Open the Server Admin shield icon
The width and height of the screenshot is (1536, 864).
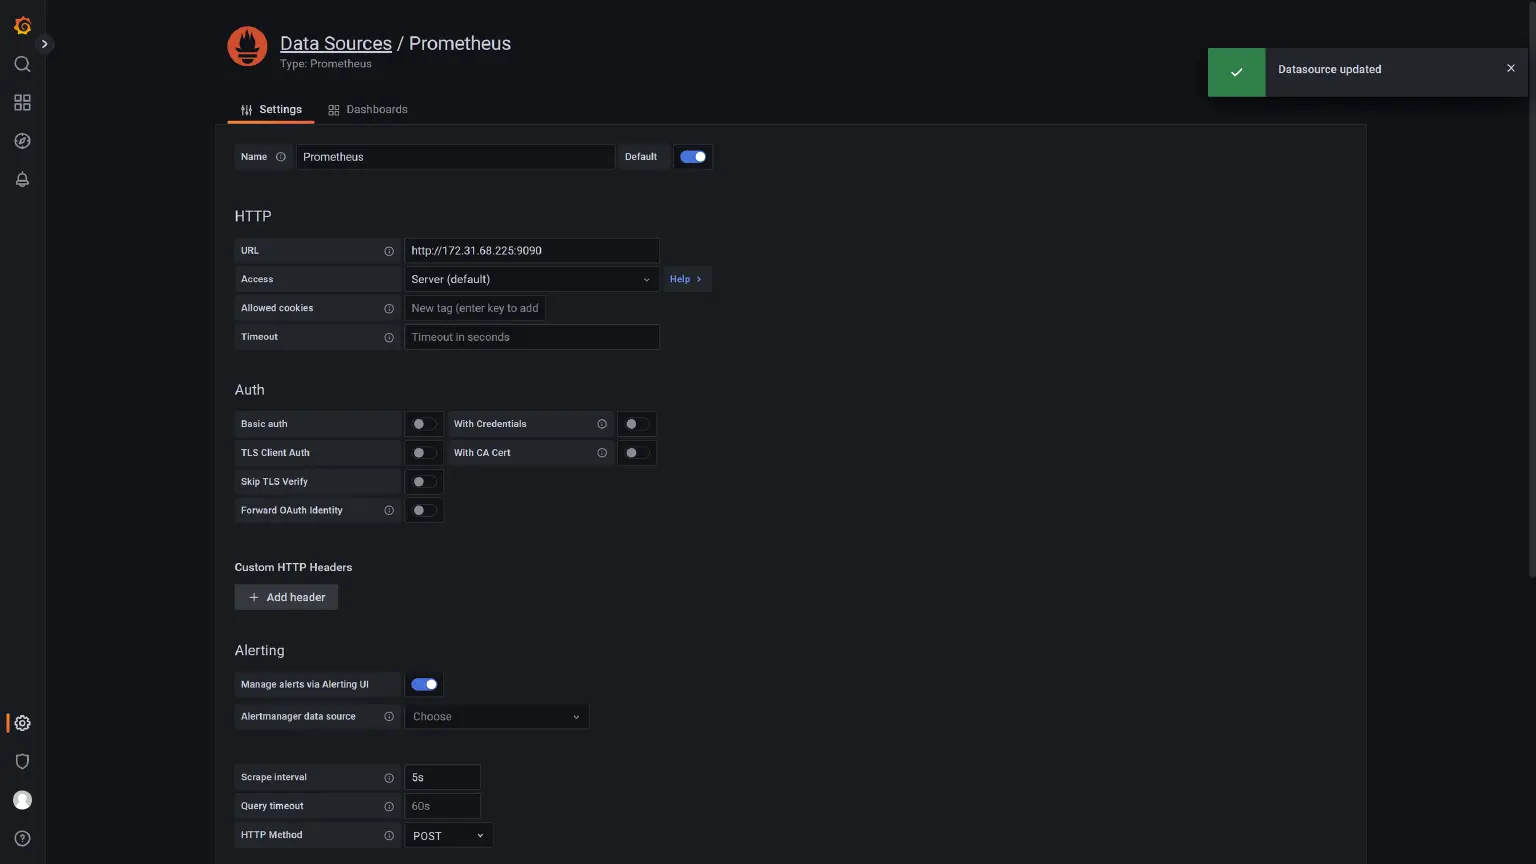pyautogui.click(x=22, y=761)
